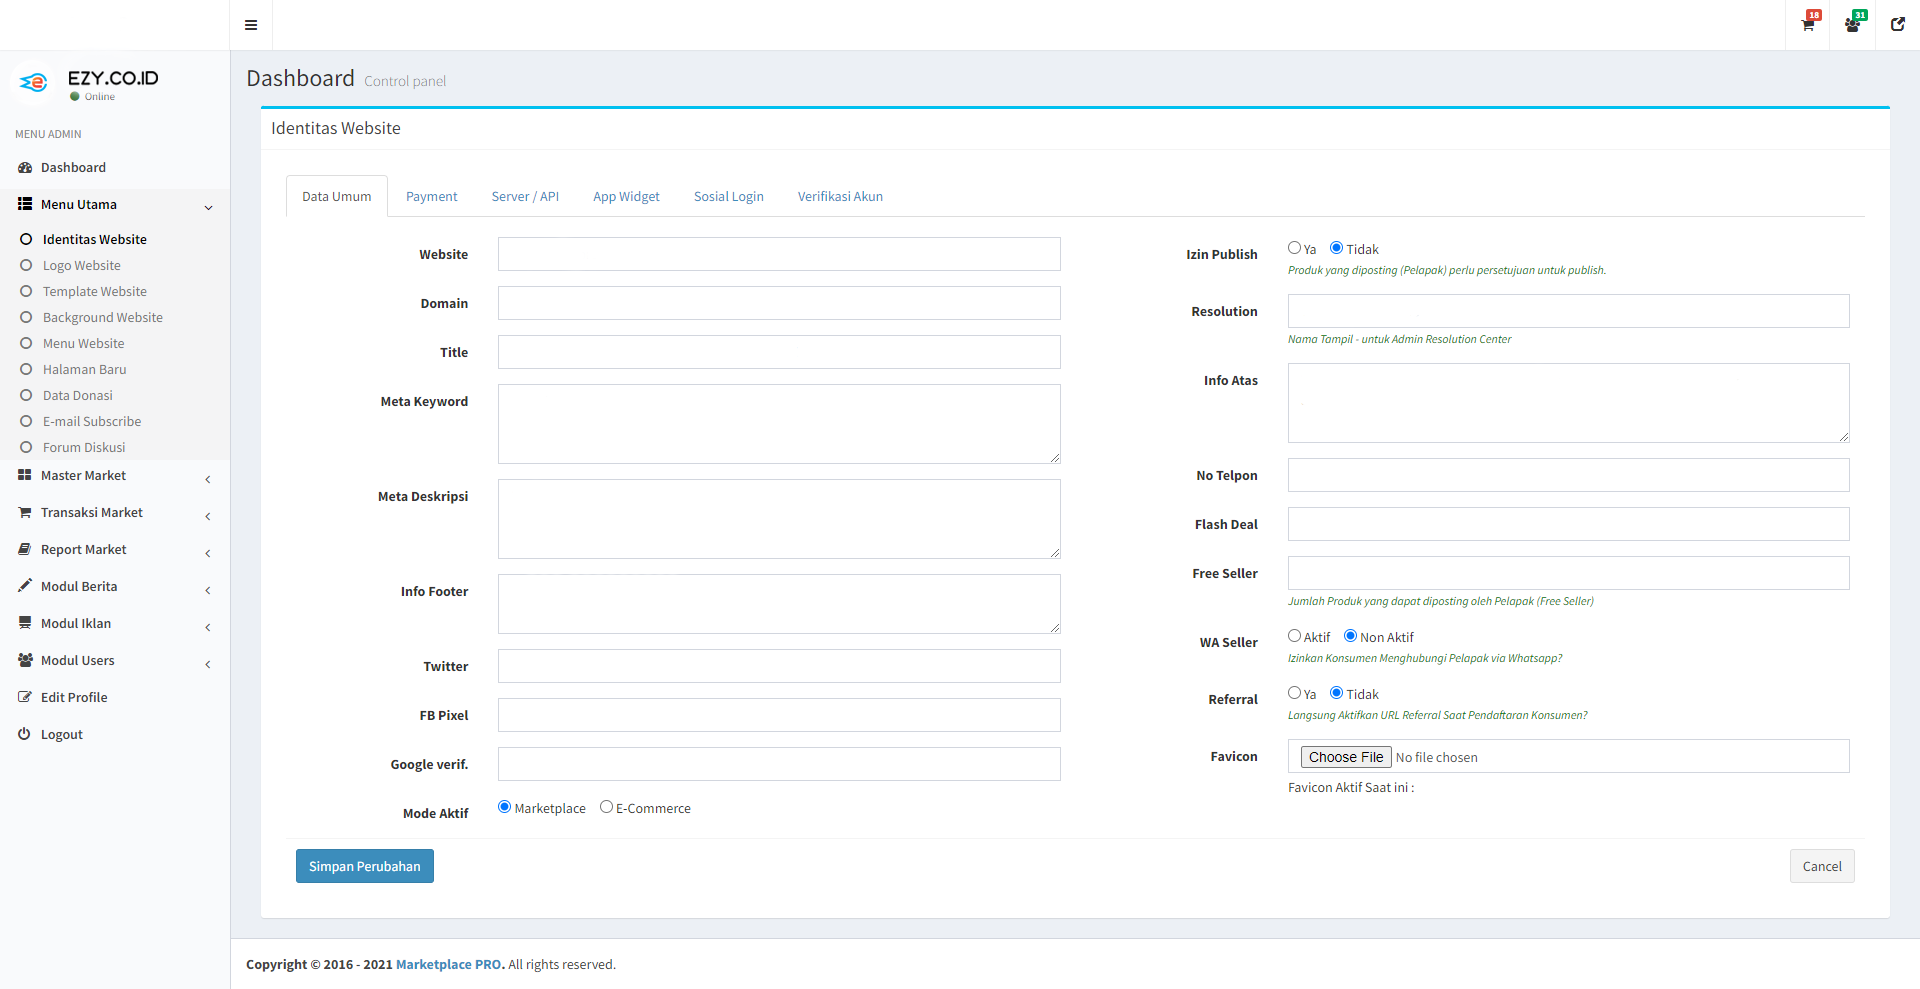Click the EZY.CO.ID logo avatar
This screenshot has width=1920, height=989.
(x=34, y=83)
